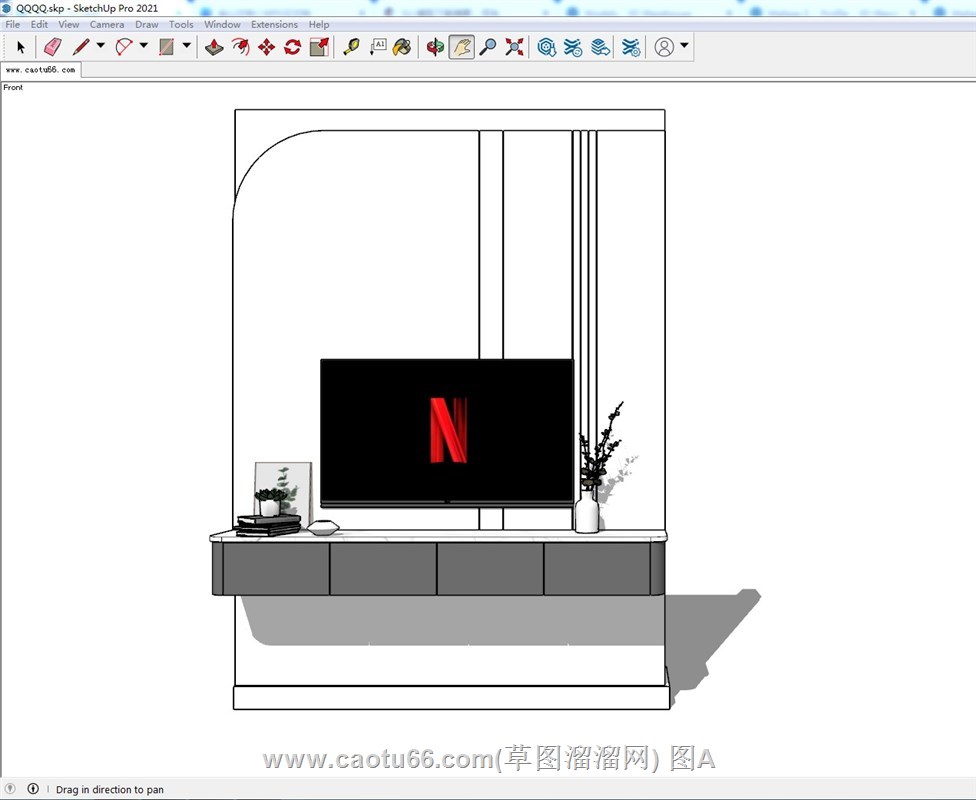Click the Front view label

point(13,87)
